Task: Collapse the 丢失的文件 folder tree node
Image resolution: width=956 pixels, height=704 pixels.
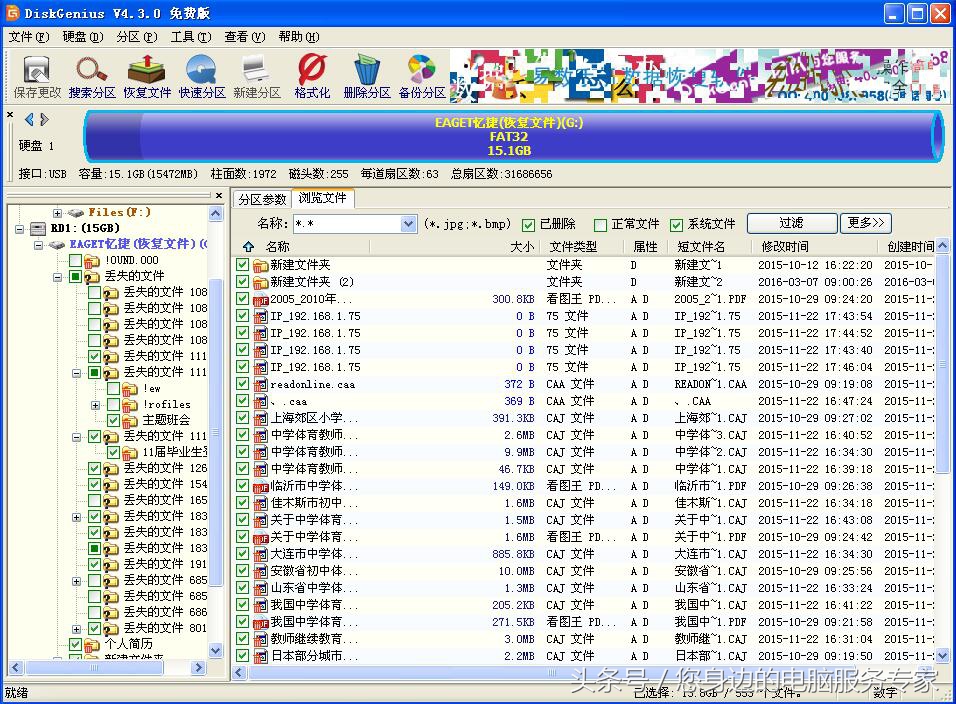Action: (x=58, y=276)
